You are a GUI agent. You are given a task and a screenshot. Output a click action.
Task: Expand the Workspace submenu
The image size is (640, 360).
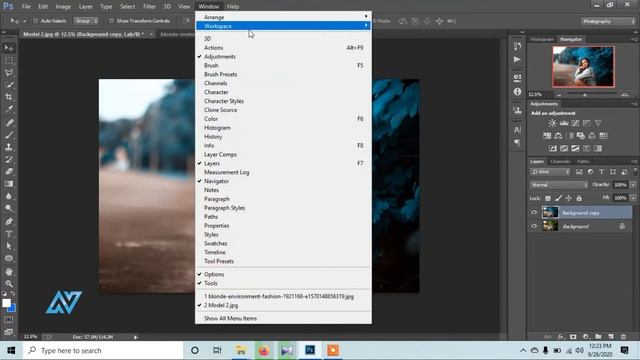click(x=283, y=26)
